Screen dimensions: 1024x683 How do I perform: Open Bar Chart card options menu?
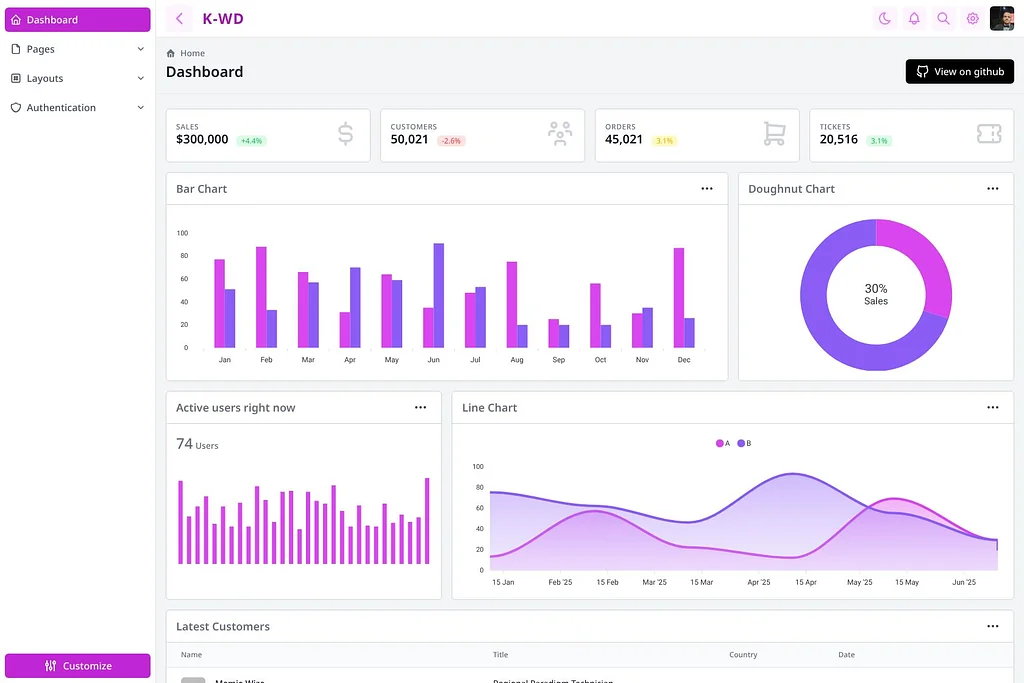pos(707,189)
